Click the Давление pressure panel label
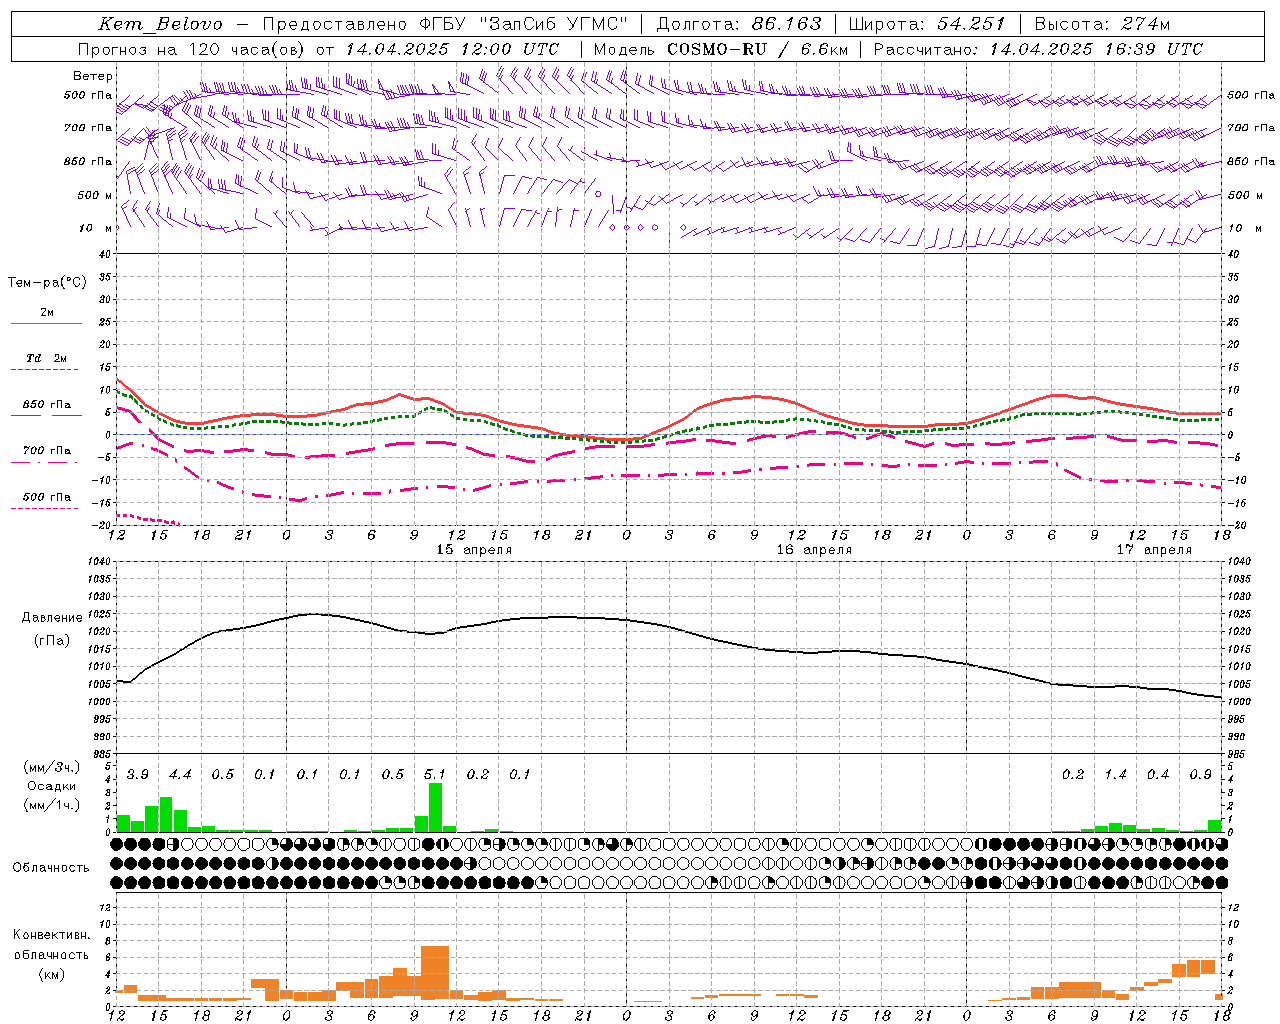The width and height of the screenshot is (1280, 1024). [52, 618]
